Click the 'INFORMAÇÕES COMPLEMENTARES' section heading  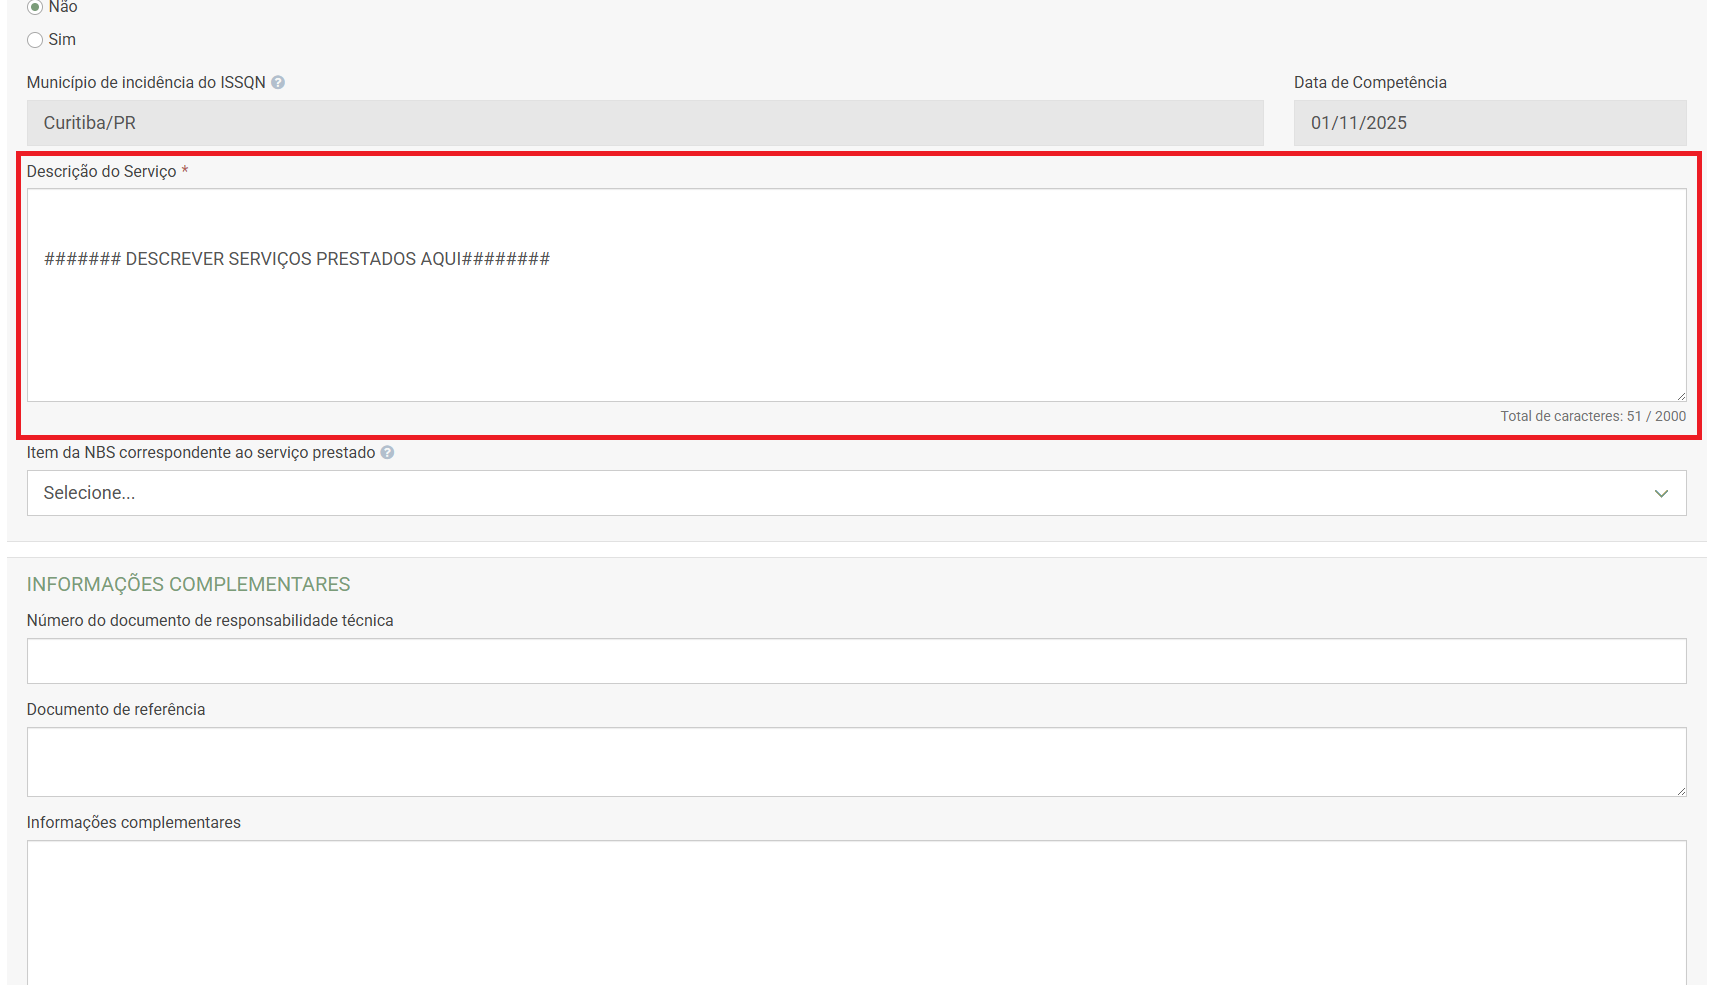point(188,584)
